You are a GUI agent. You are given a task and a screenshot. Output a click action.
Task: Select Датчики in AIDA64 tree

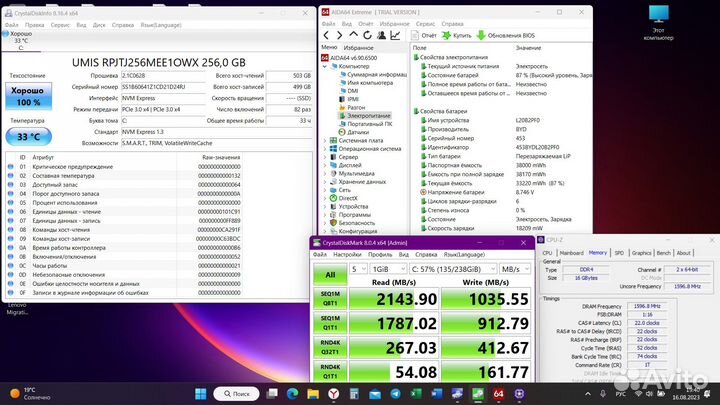click(354, 132)
